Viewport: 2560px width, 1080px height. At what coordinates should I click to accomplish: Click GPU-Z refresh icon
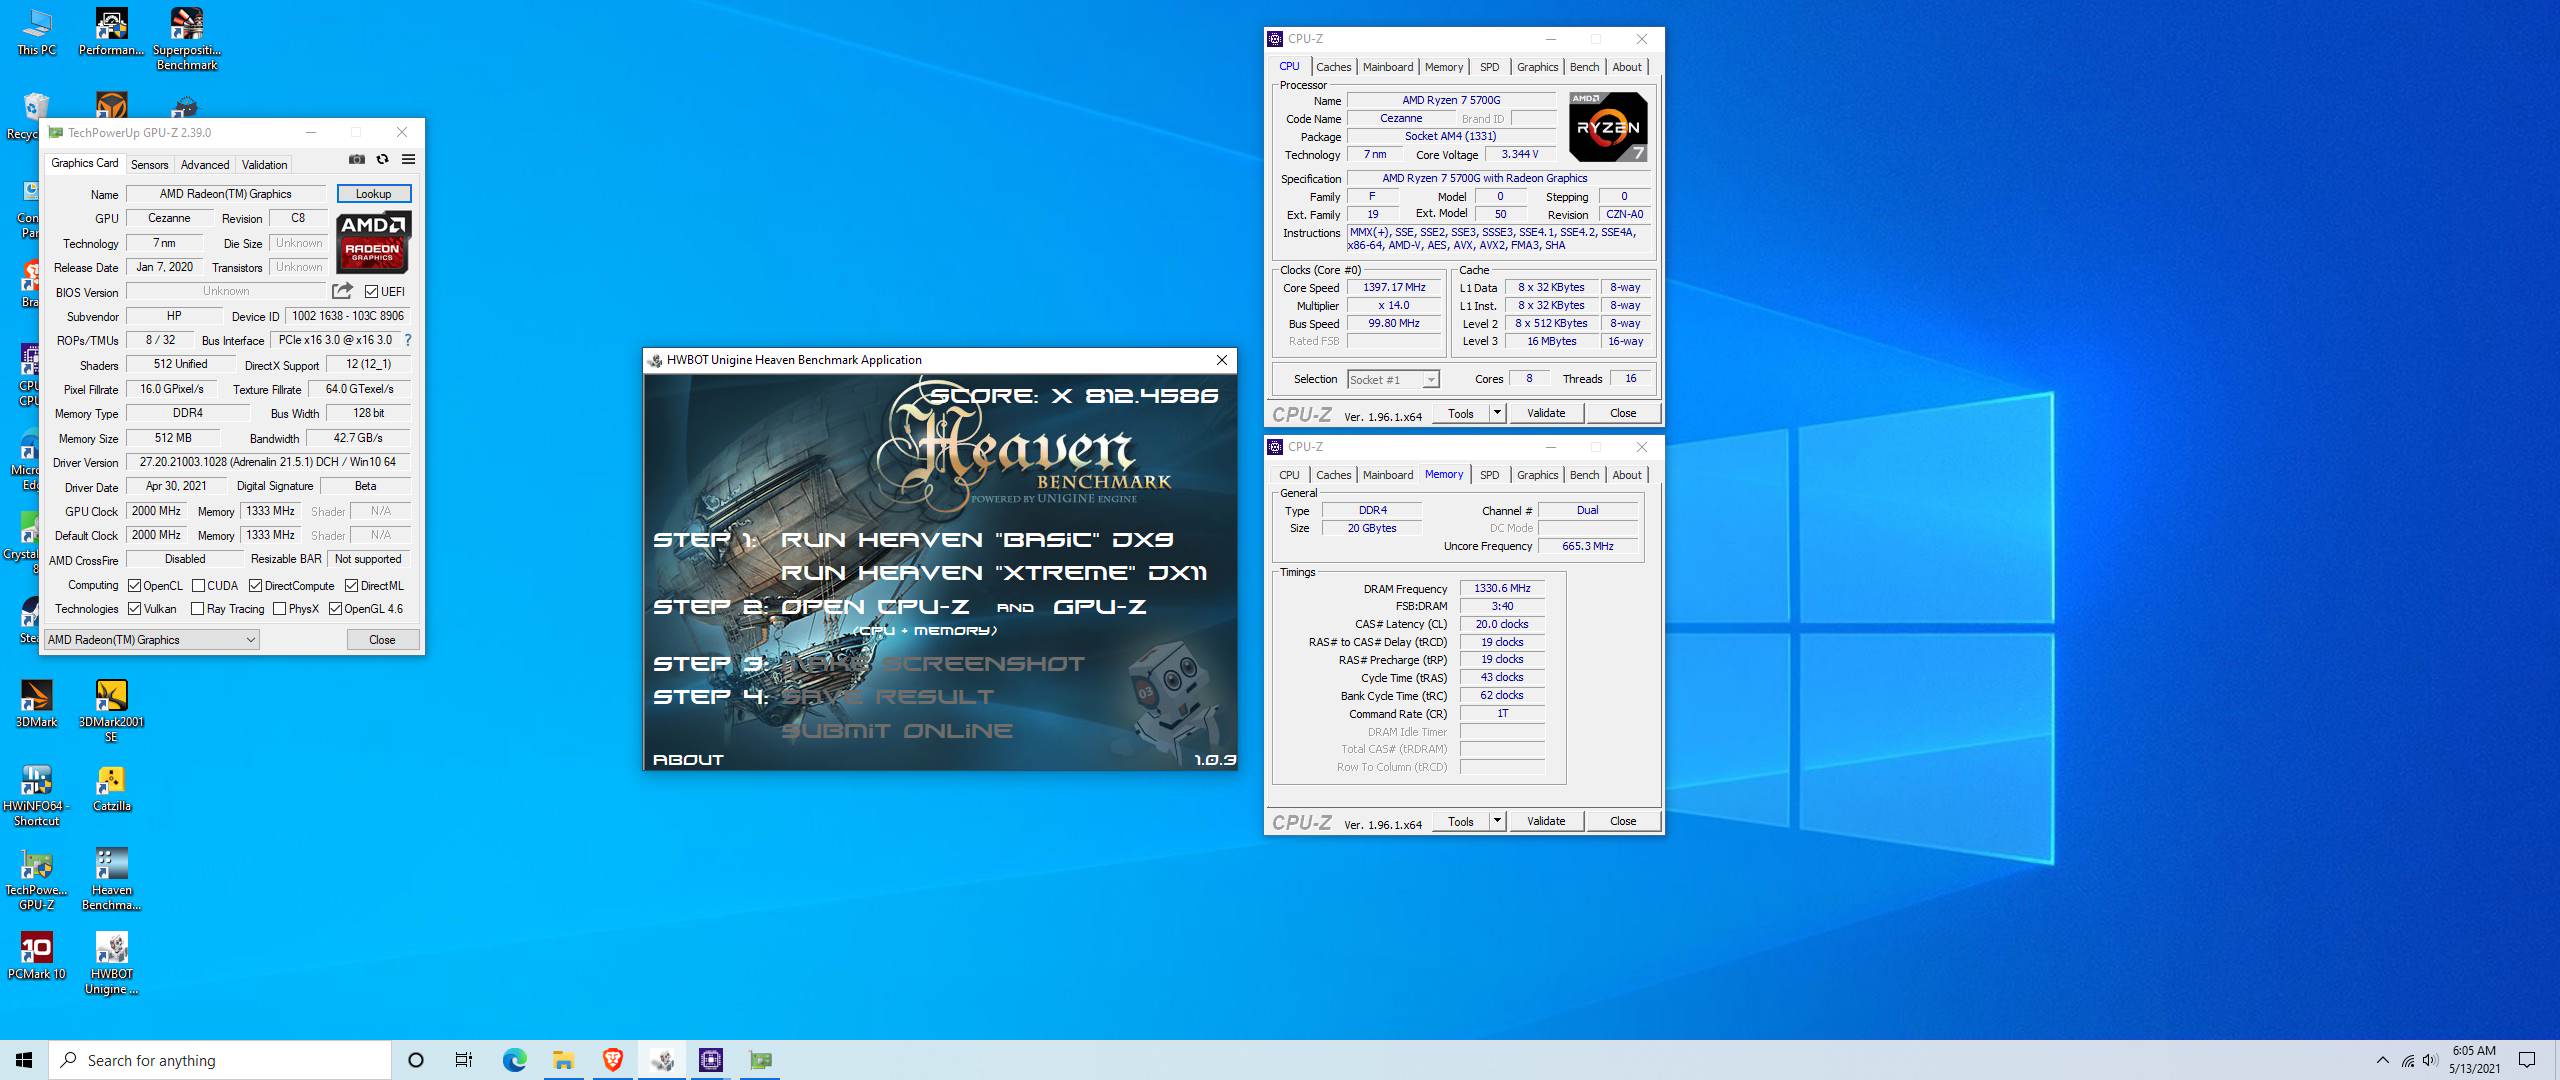(x=382, y=159)
